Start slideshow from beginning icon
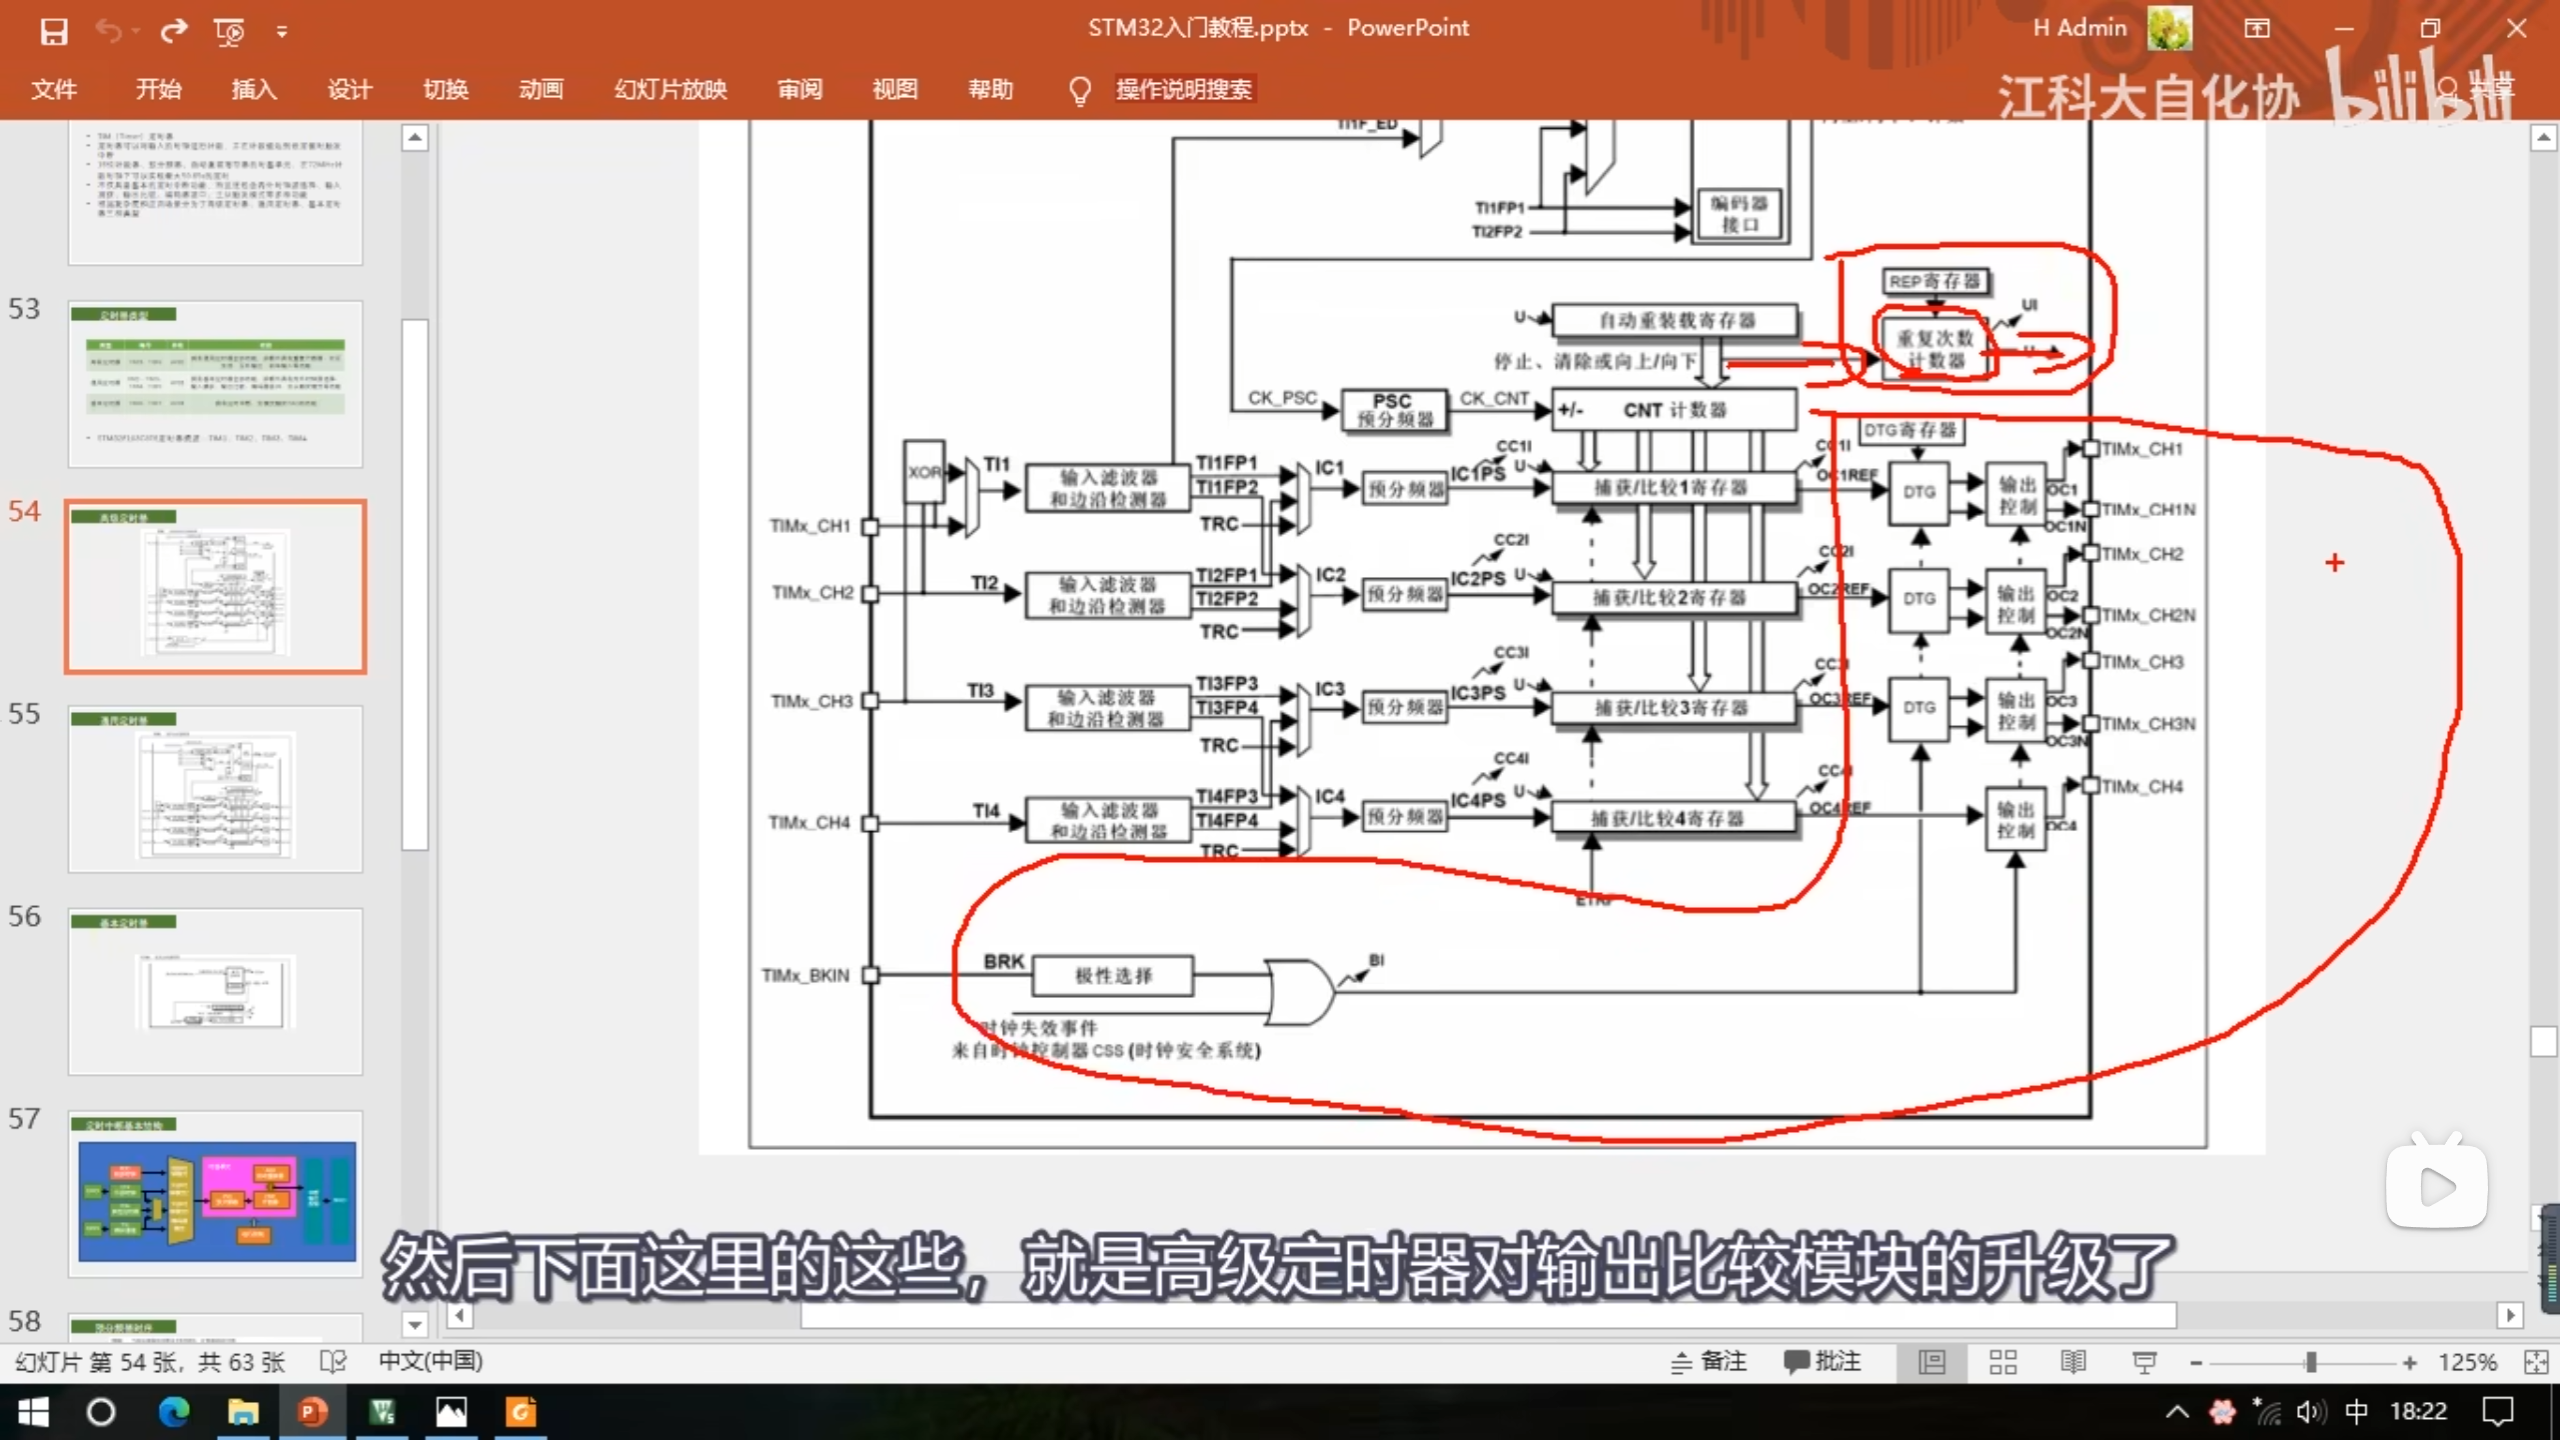2560x1440 pixels. [x=229, y=32]
